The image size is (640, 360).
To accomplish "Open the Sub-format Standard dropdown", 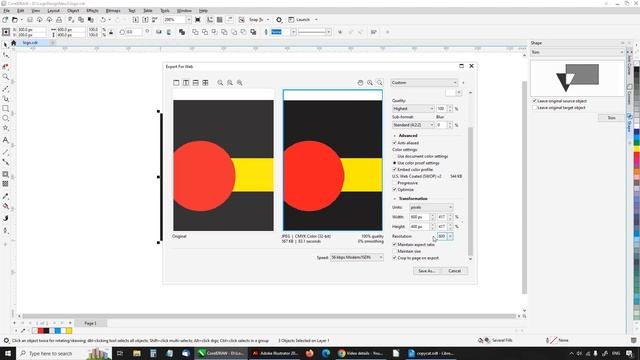I will click(413, 125).
